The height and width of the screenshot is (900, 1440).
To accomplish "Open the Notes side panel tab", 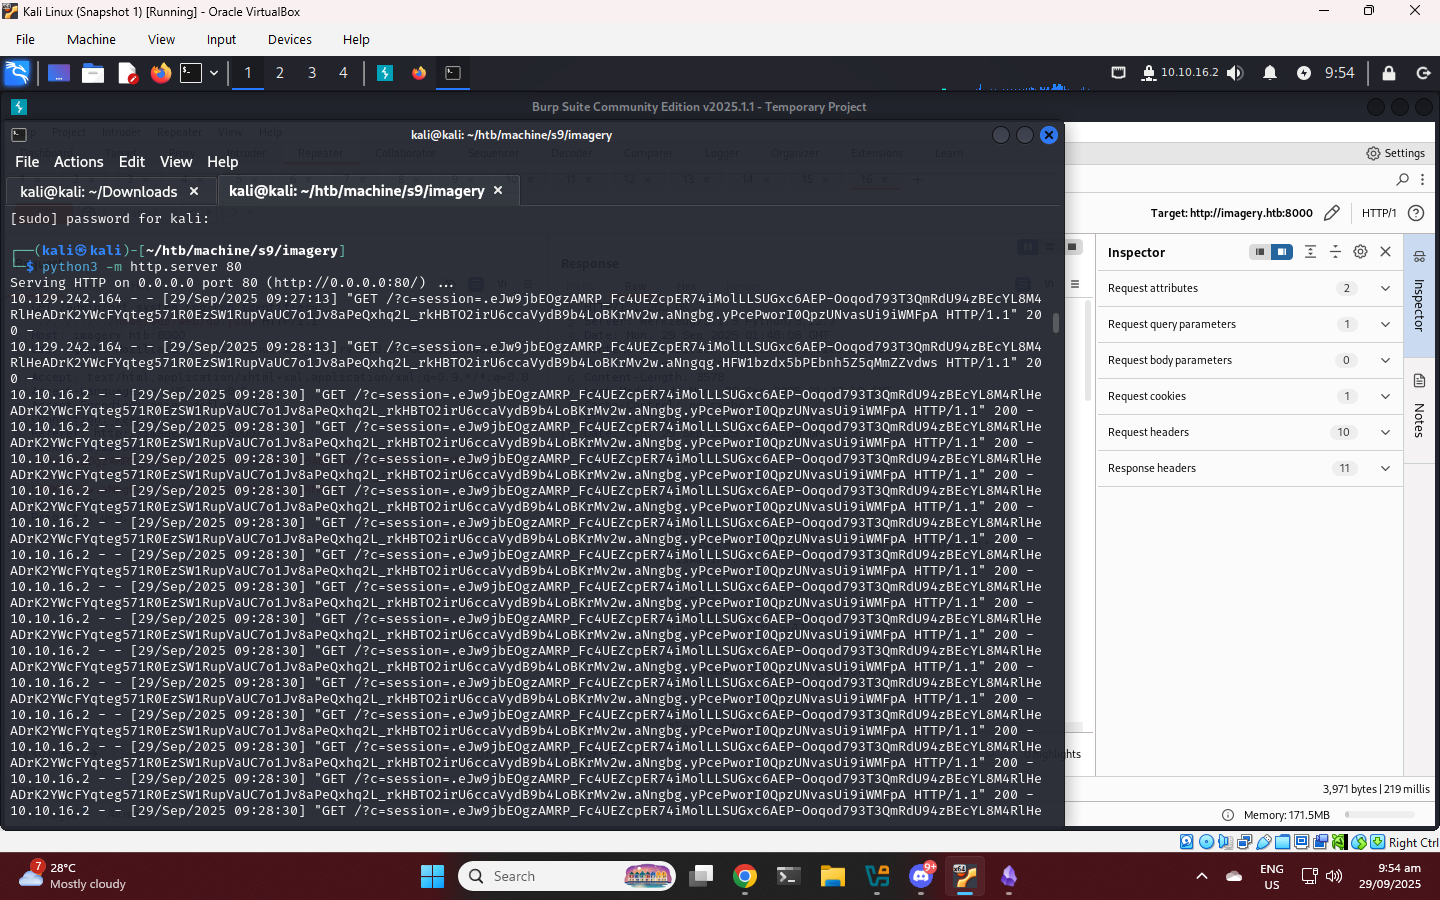I will (1418, 408).
